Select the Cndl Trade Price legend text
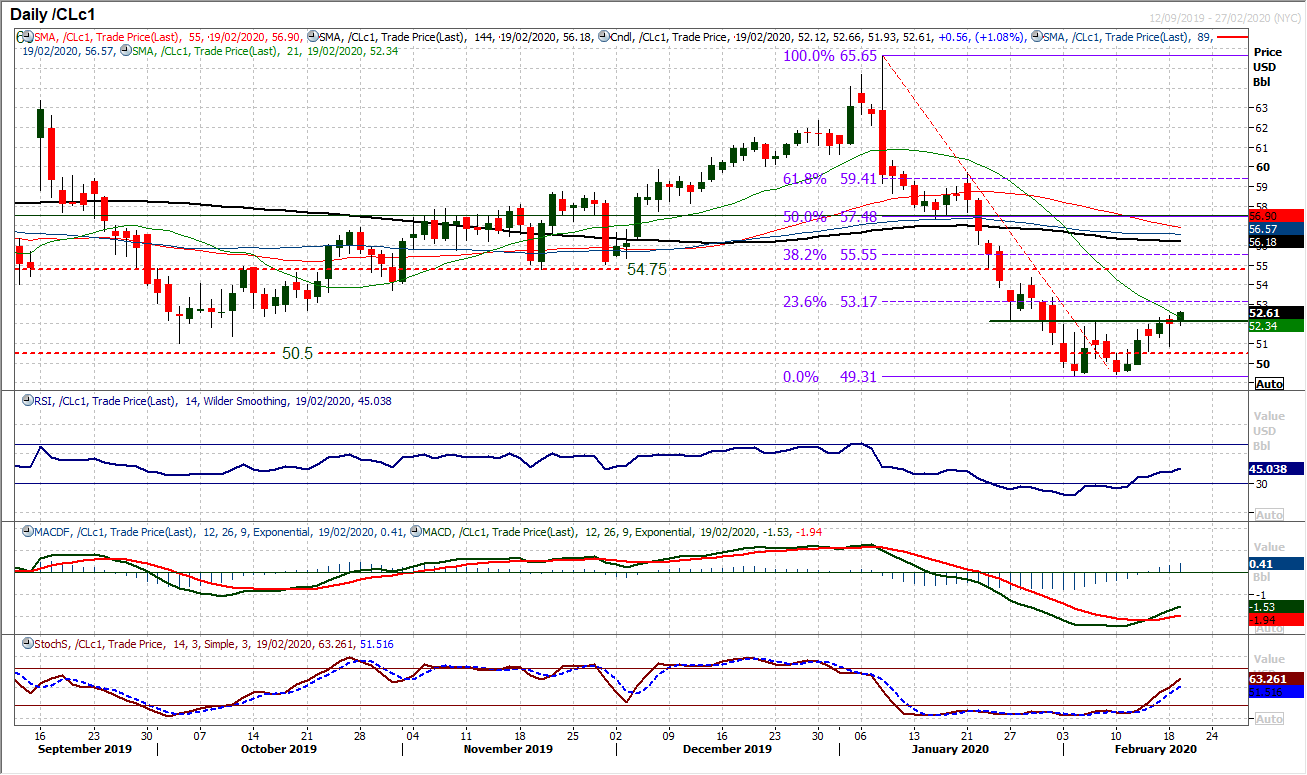1307x775 pixels. coord(818,36)
